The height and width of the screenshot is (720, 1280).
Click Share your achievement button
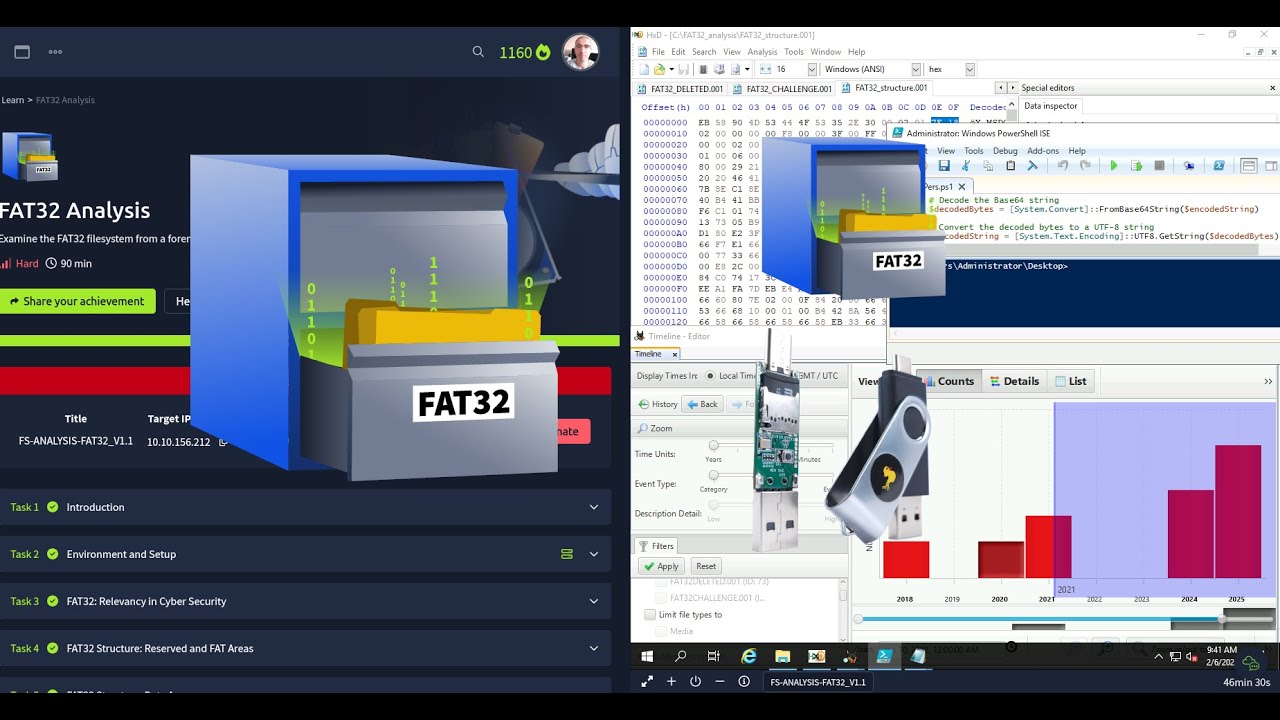tap(78, 301)
